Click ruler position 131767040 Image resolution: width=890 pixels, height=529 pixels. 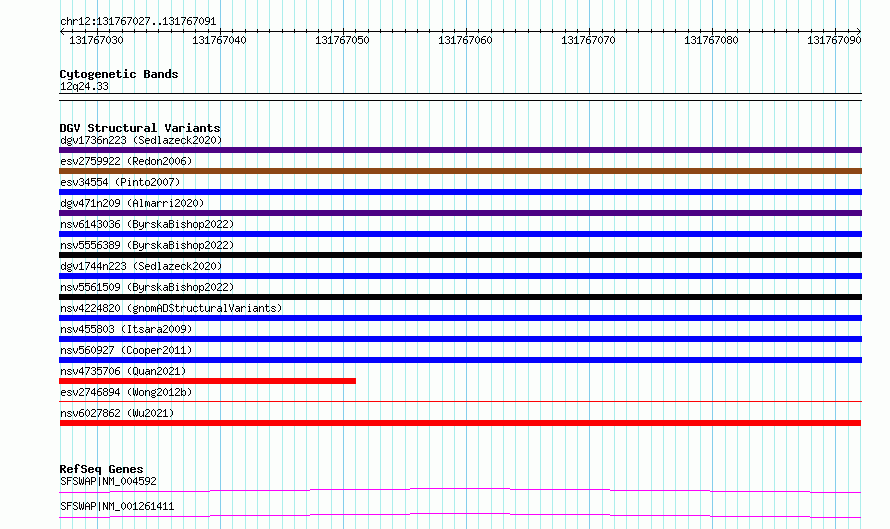[219, 40]
